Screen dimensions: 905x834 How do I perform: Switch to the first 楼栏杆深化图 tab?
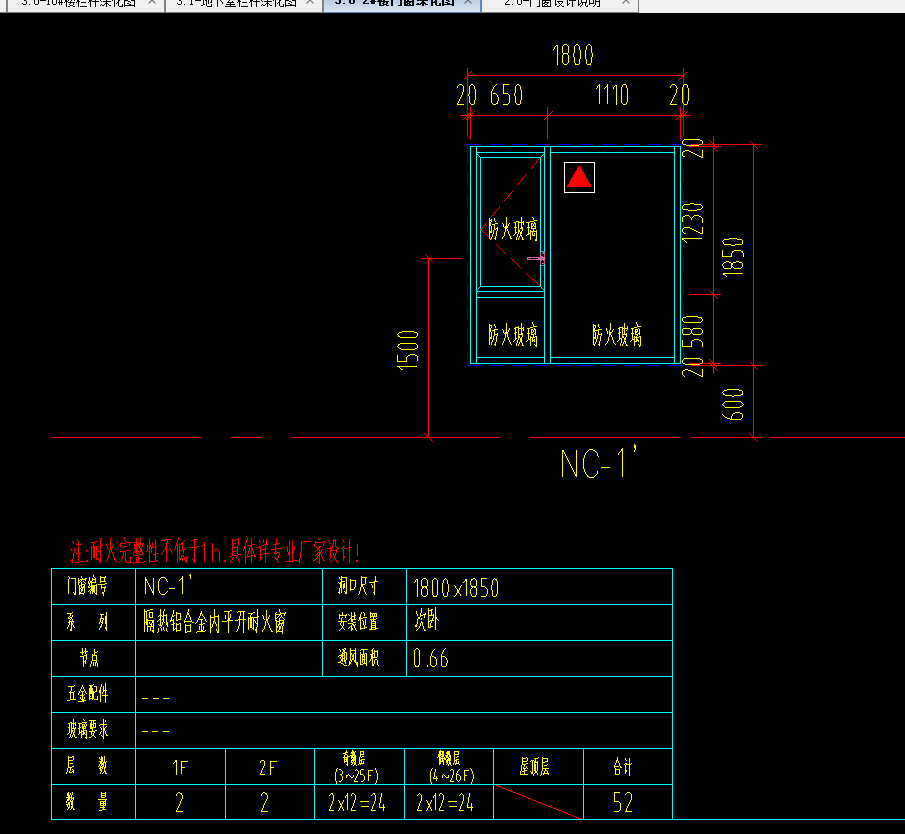coord(78,3)
